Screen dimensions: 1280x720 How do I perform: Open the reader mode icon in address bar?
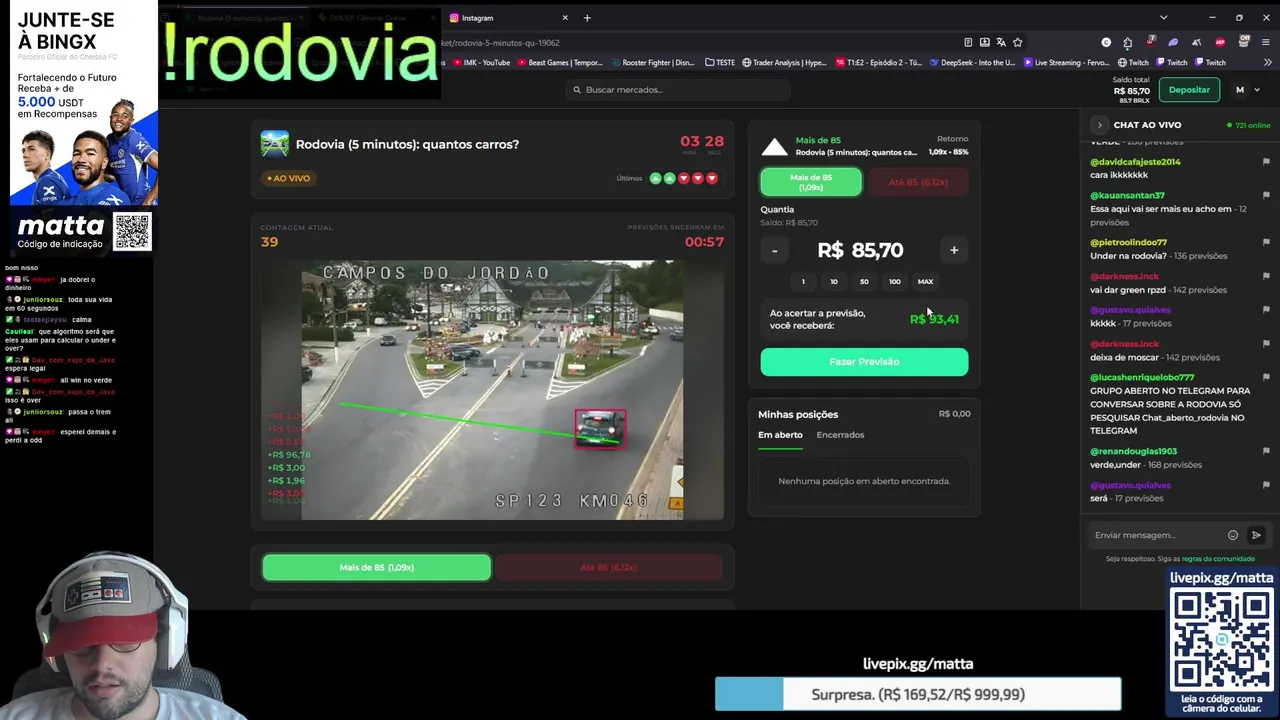[968, 43]
